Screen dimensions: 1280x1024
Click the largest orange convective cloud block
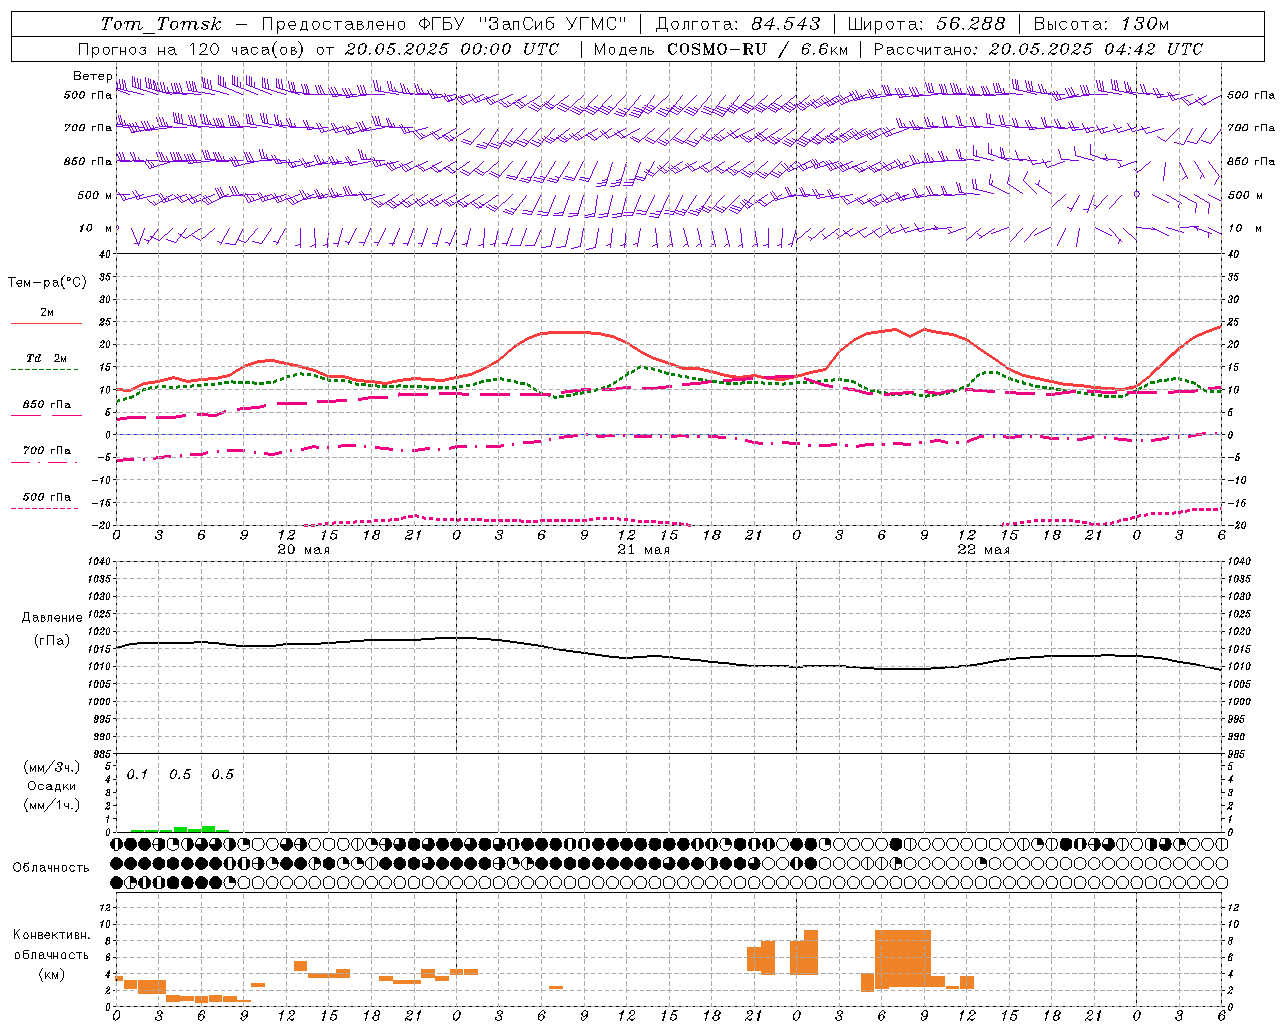(x=903, y=958)
